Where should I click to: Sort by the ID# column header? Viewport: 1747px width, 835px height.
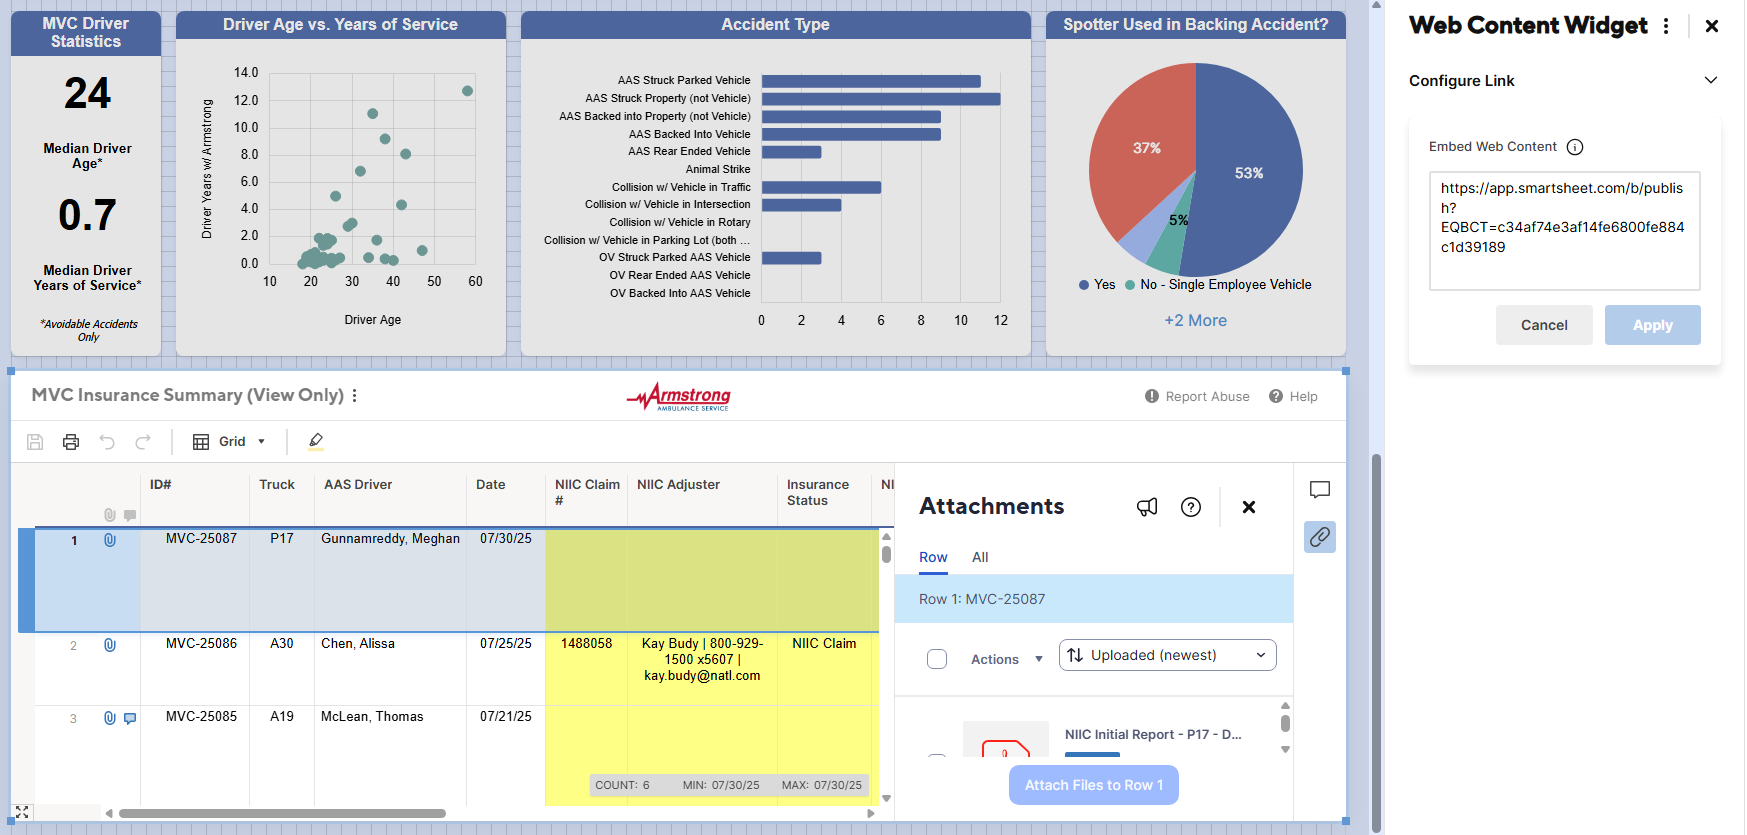[161, 485]
